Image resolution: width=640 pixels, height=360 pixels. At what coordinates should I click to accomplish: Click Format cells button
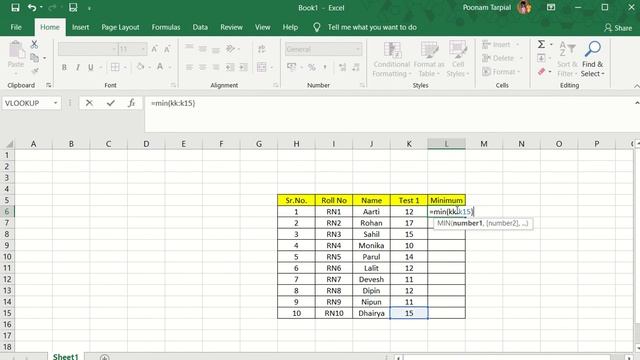tap(501, 72)
